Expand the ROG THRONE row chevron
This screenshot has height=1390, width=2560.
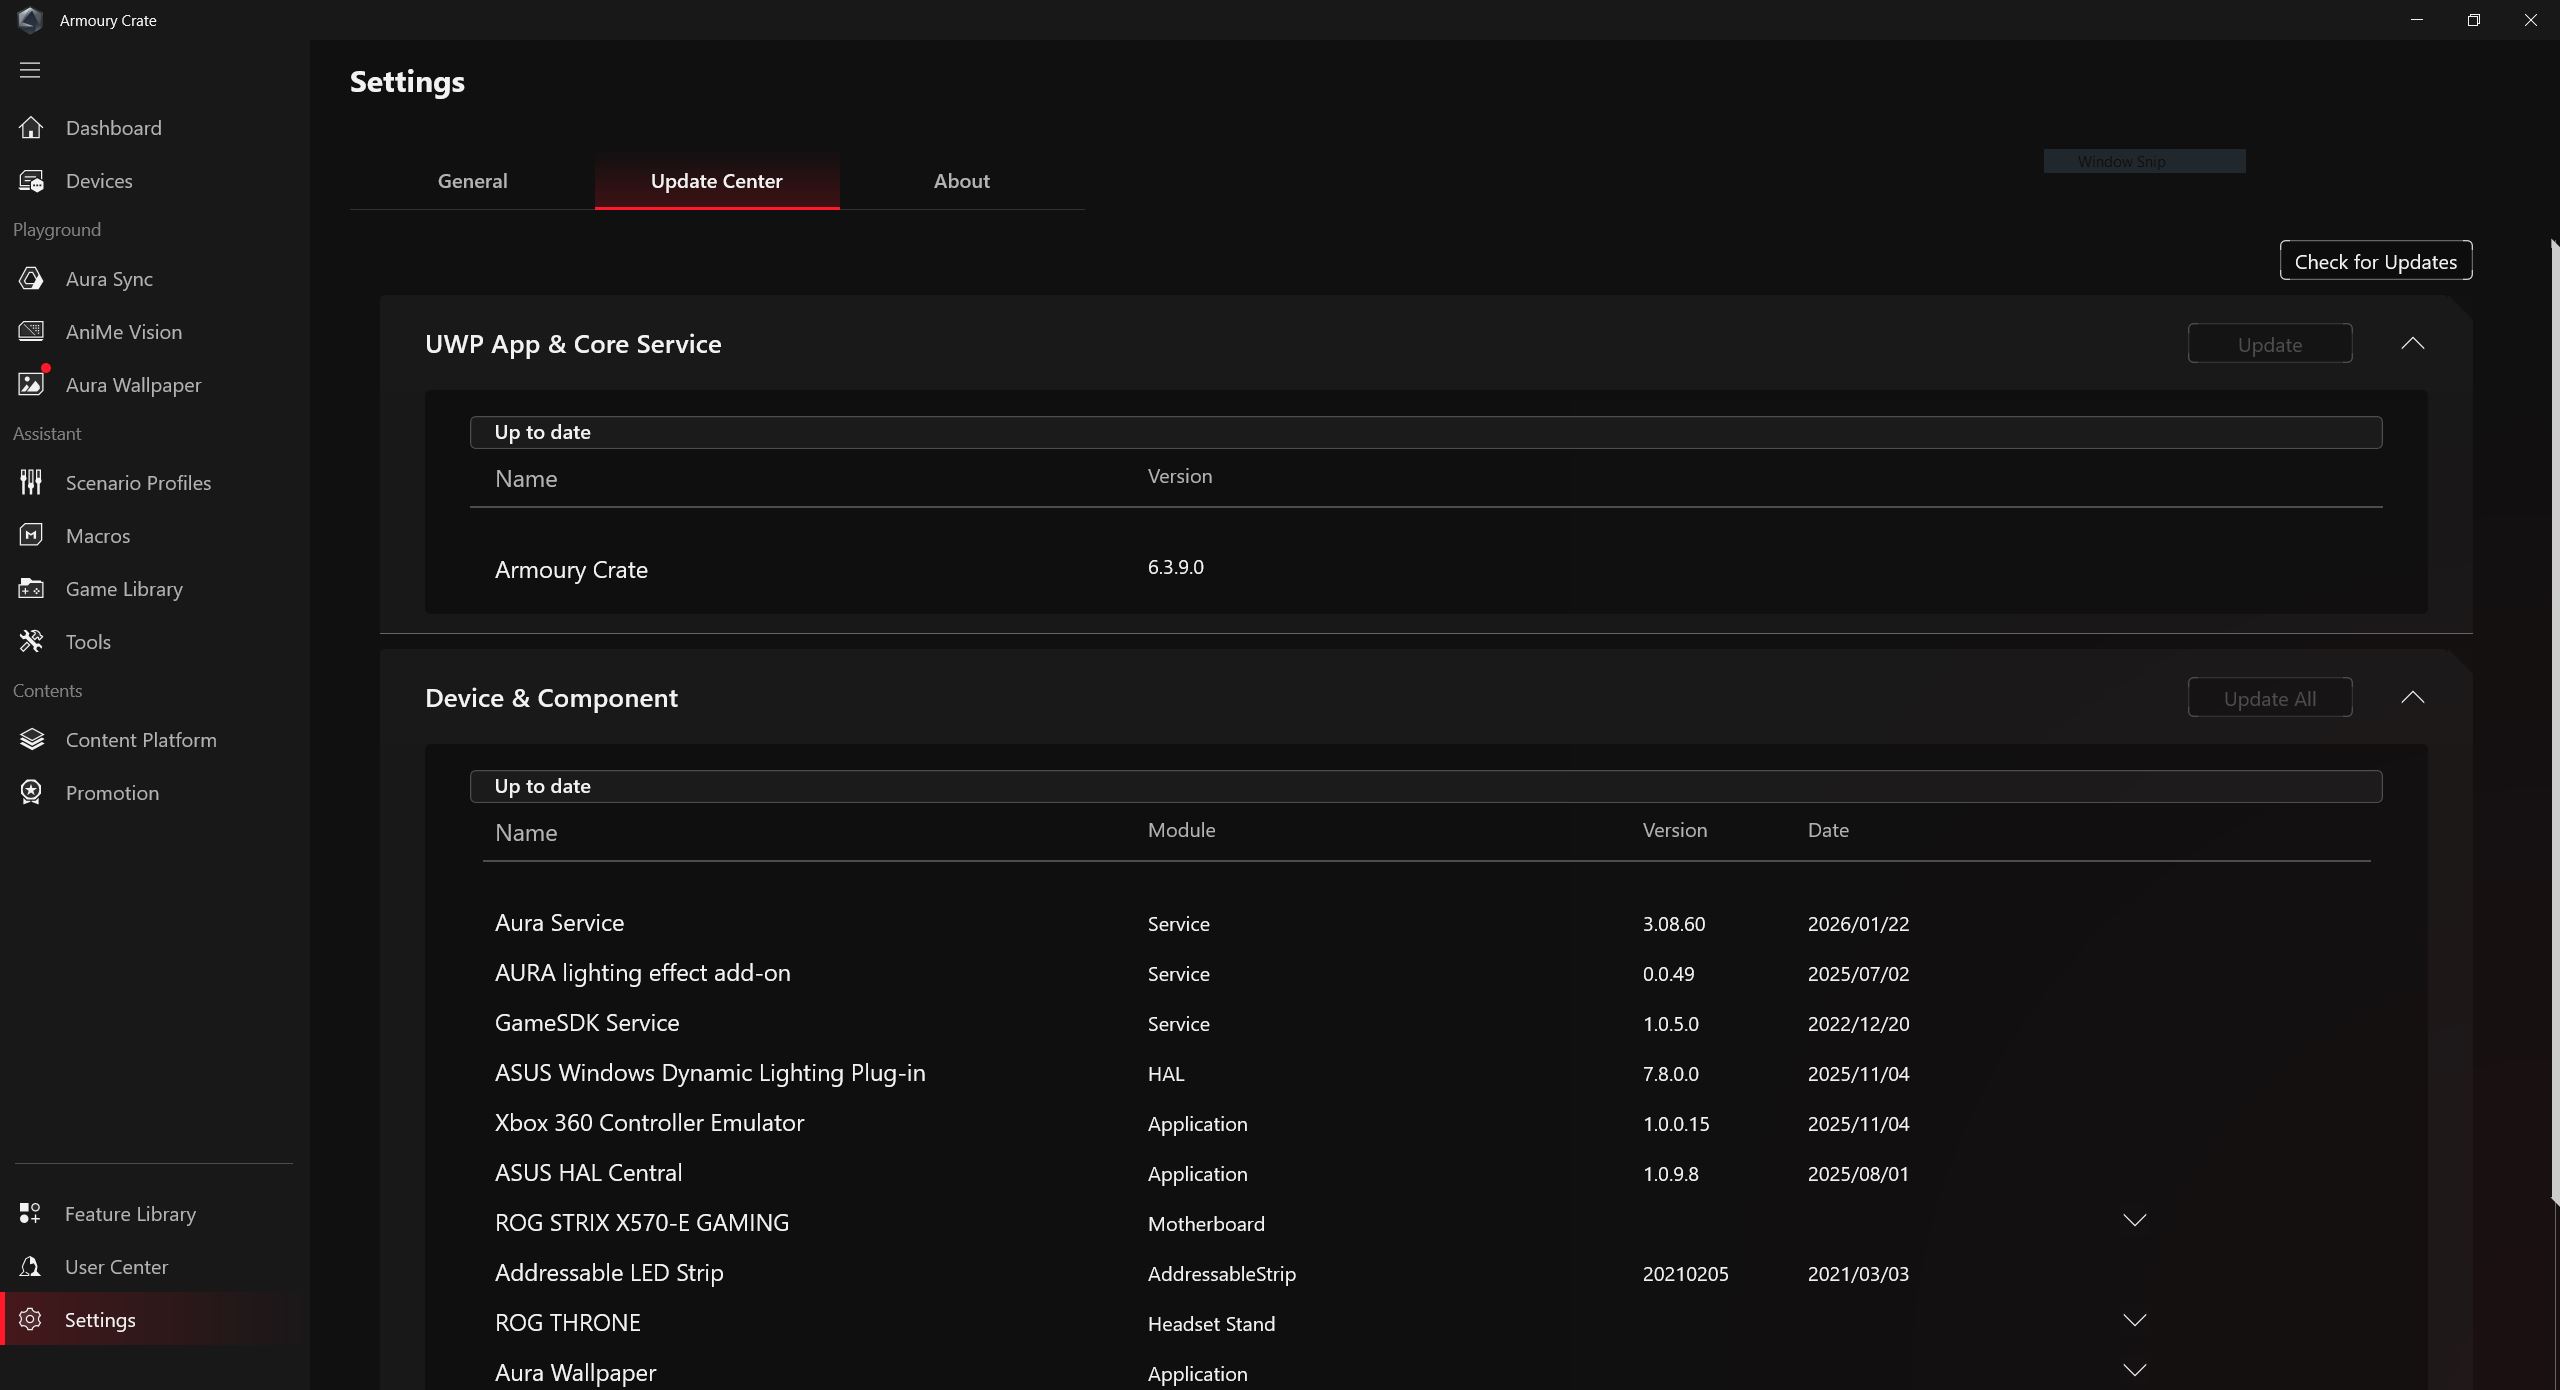pyautogui.click(x=2135, y=1321)
